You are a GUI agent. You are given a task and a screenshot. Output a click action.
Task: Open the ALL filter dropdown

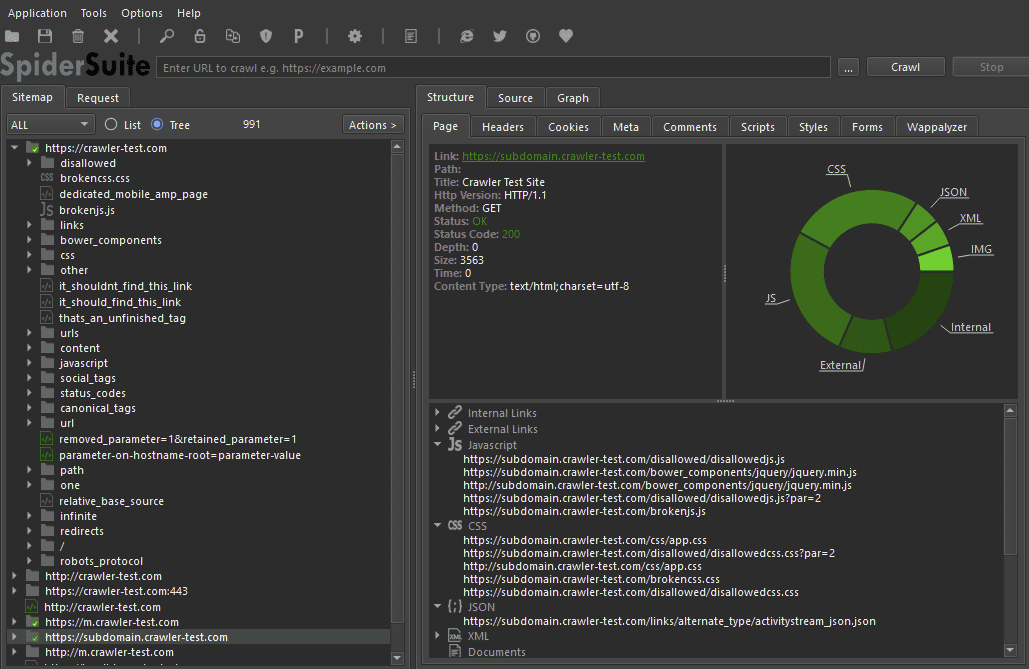[x=50, y=125]
